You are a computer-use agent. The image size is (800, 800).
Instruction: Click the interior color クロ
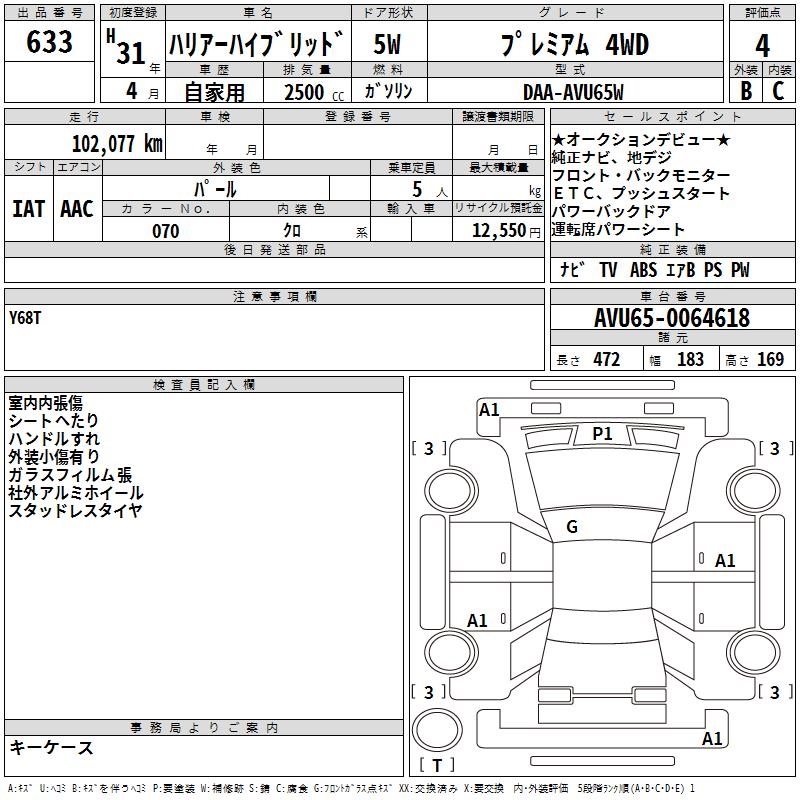coord(292,231)
